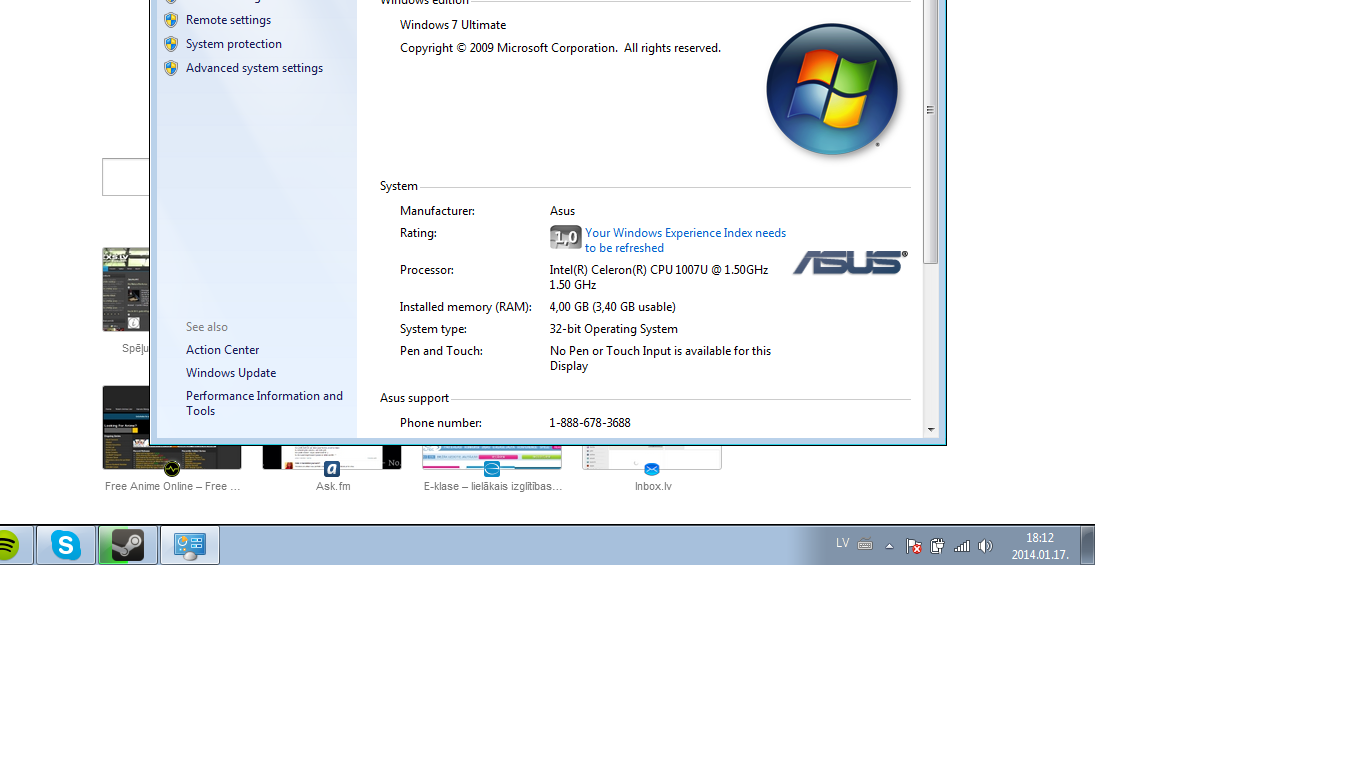Click phone number 1-888-678-3688
The height and width of the screenshot is (768, 1366).
590,423
